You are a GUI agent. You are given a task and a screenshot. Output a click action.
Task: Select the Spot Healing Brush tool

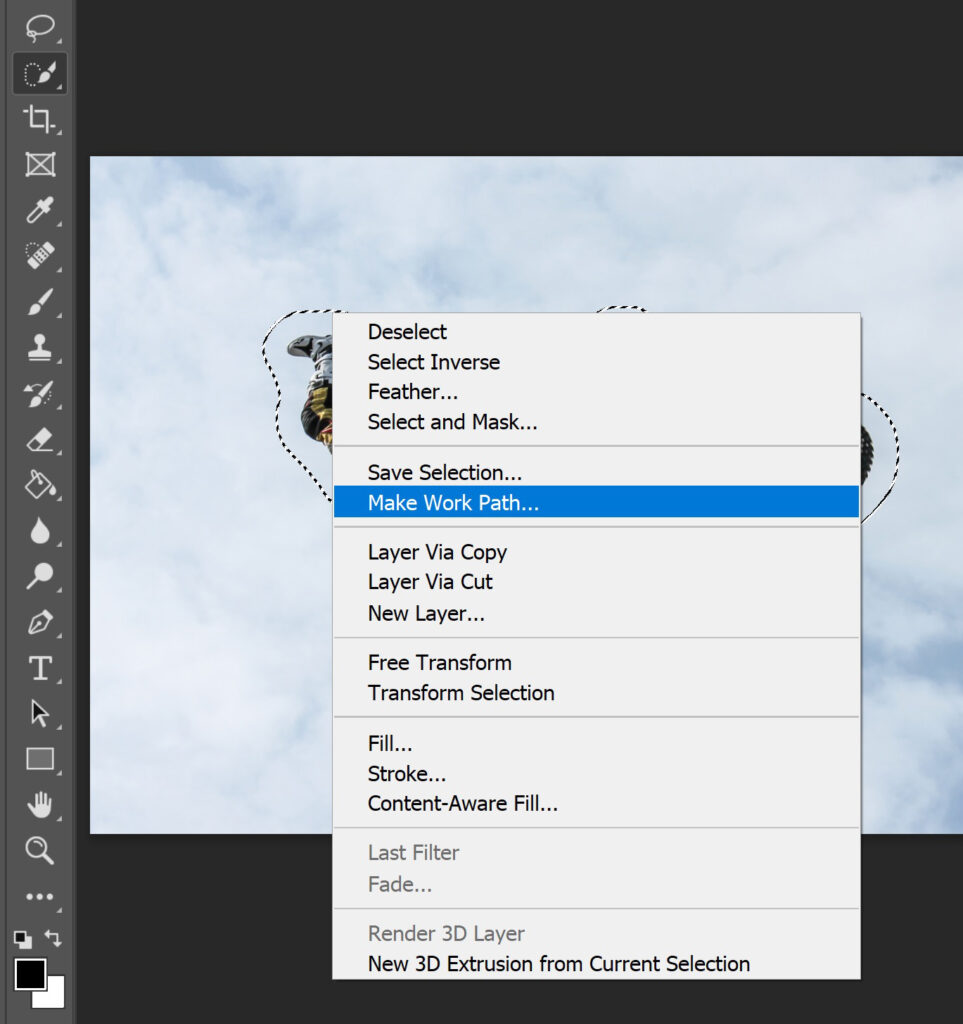coord(40,256)
